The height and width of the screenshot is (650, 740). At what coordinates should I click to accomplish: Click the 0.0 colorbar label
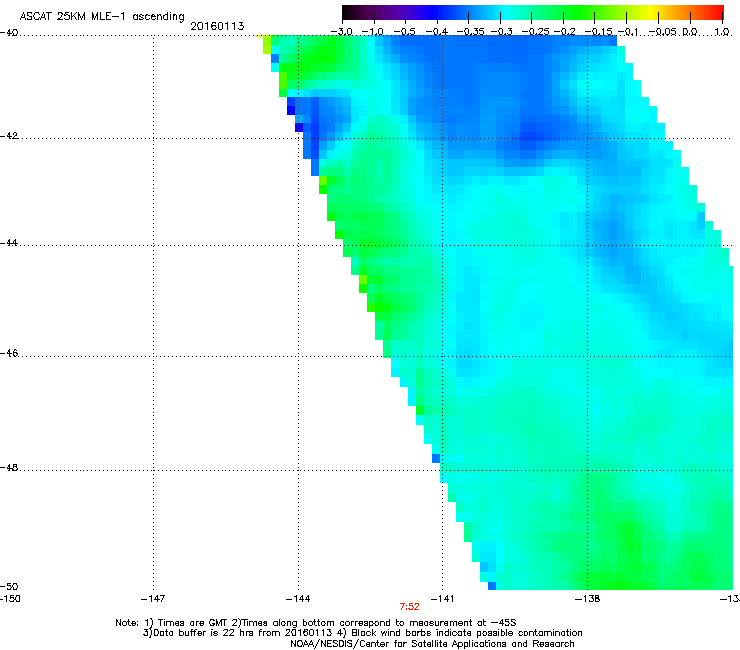click(690, 32)
